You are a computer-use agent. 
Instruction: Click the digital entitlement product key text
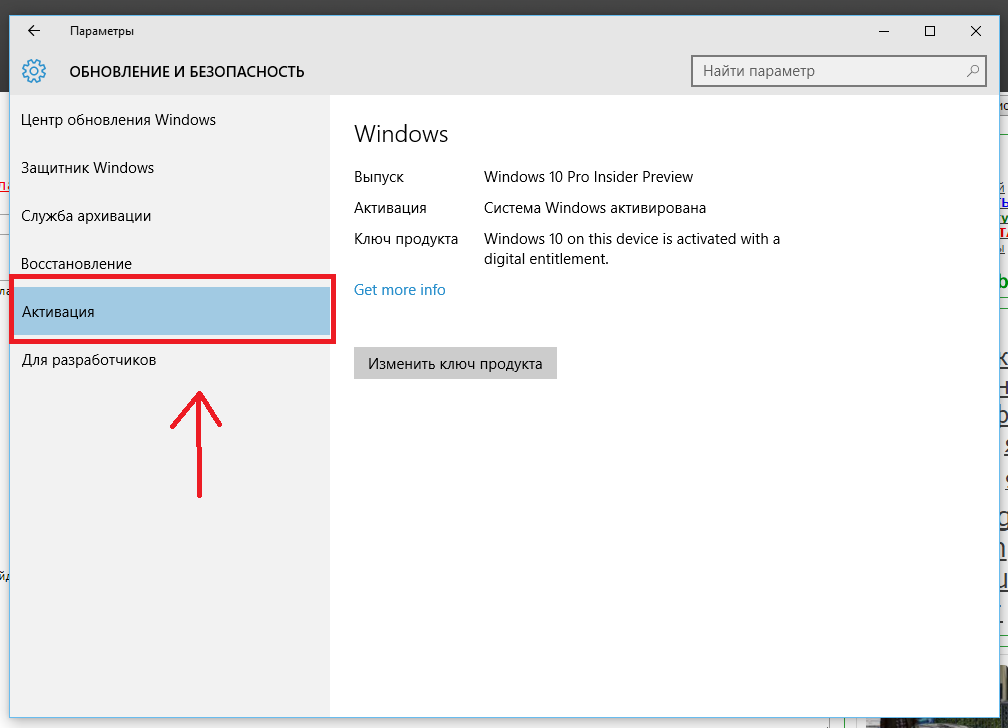point(631,249)
